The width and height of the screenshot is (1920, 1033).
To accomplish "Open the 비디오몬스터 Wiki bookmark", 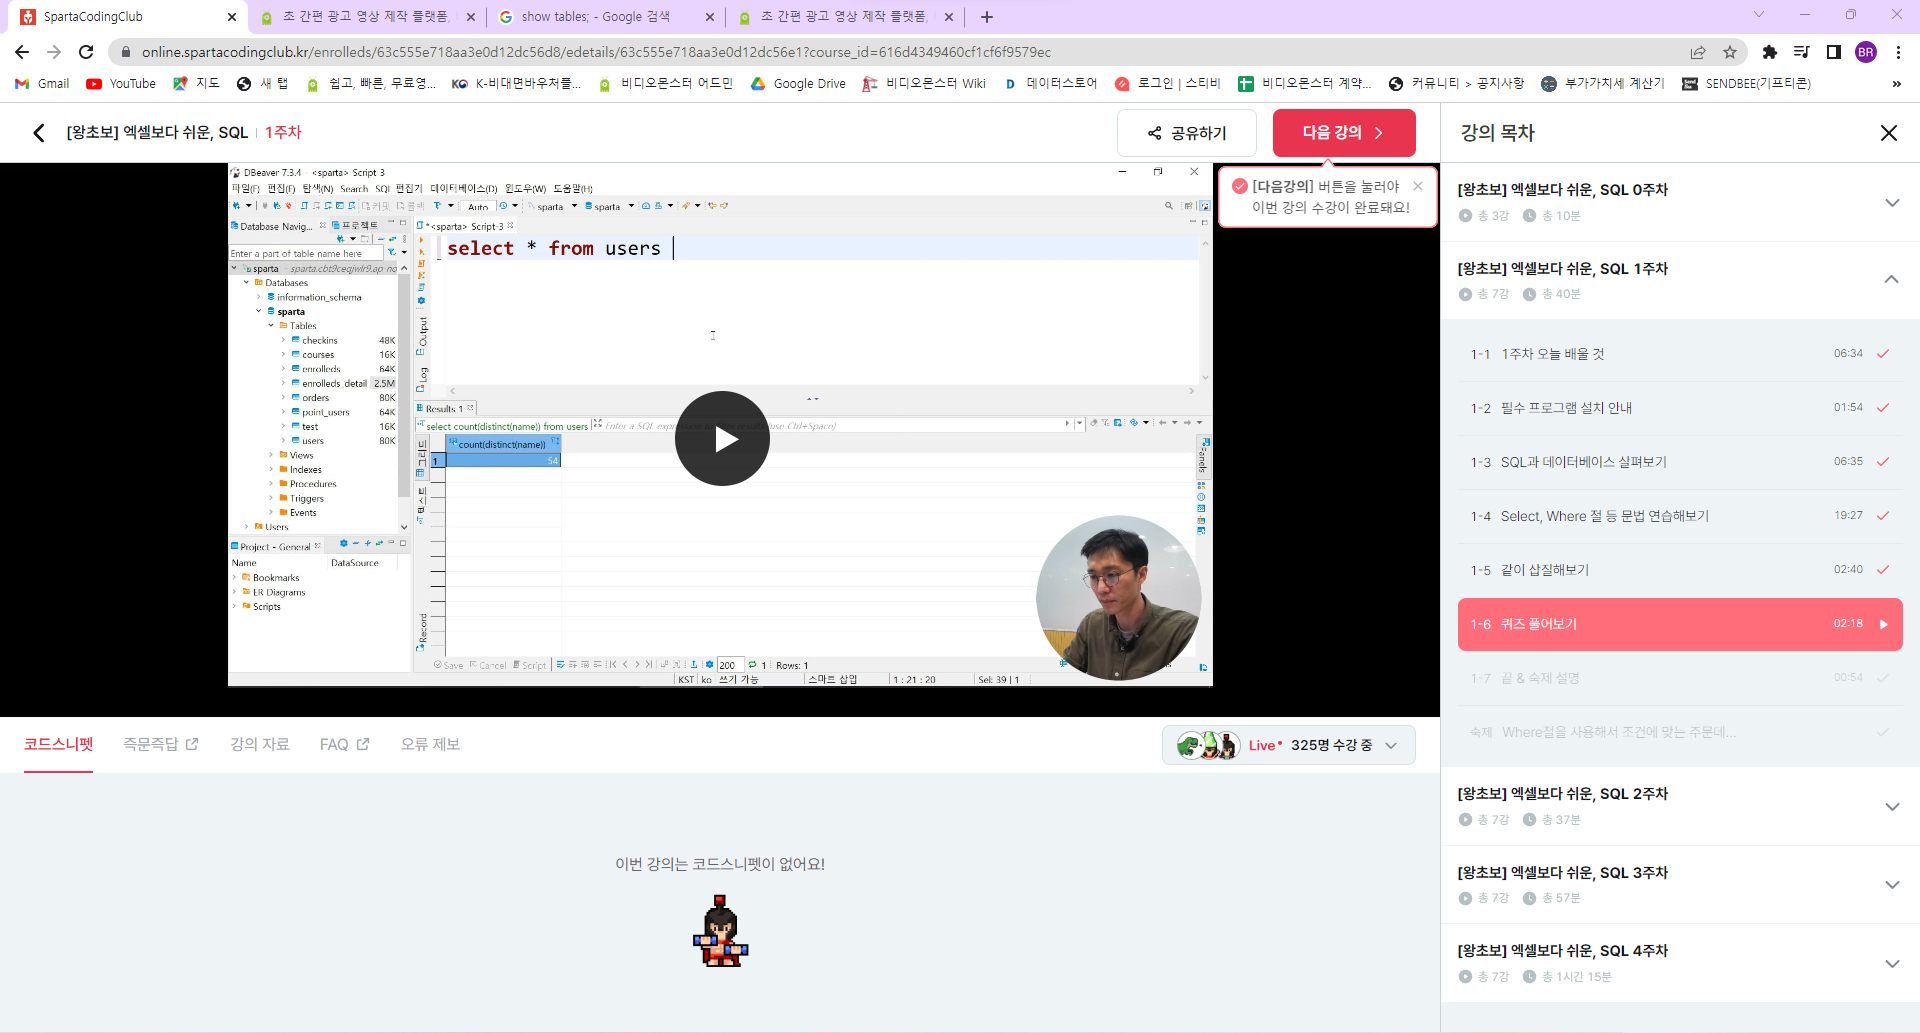I will pyautogui.click(x=924, y=84).
